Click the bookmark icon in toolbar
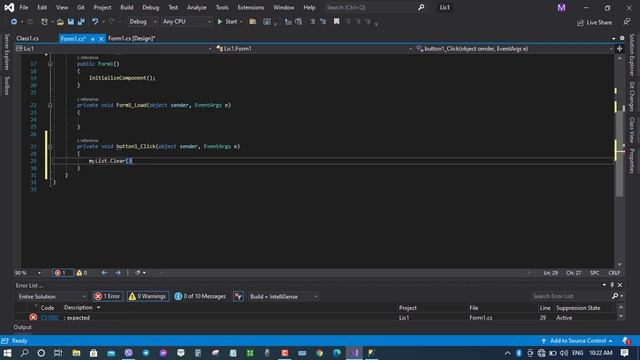 pyautogui.click(x=336, y=22)
